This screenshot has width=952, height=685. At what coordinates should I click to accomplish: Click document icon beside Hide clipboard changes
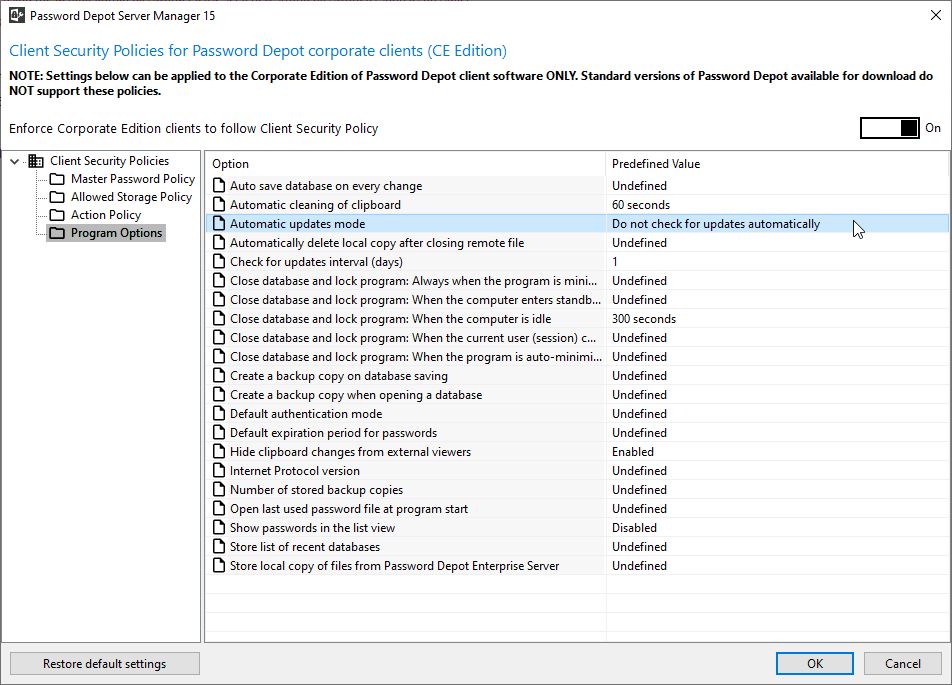219,452
